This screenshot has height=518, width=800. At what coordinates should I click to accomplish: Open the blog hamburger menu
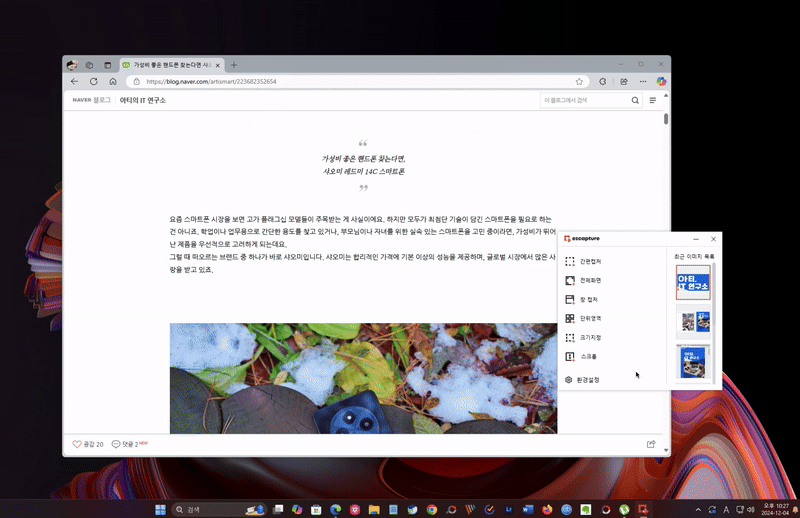pyautogui.click(x=653, y=101)
